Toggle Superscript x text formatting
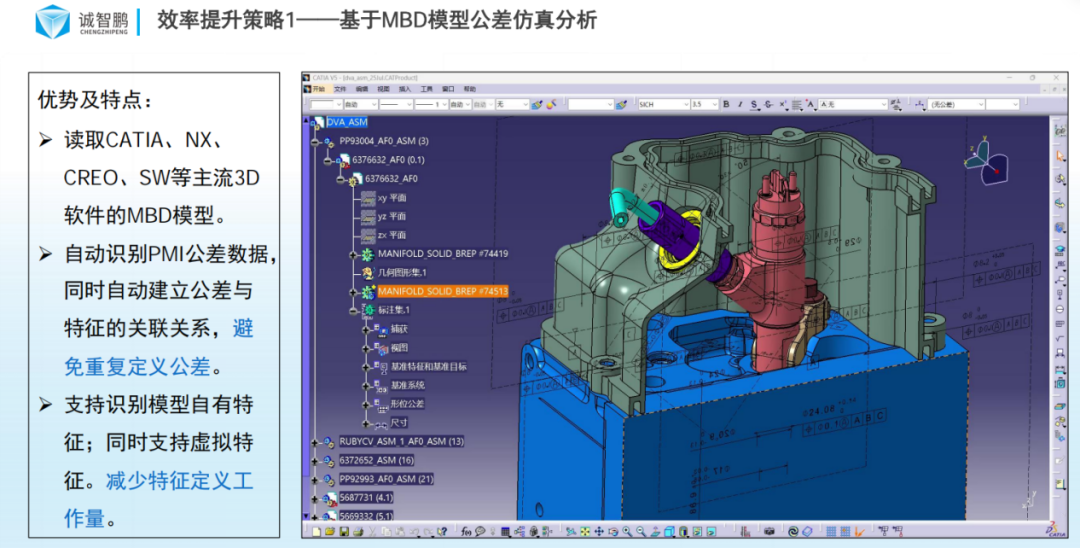 pyautogui.click(x=783, y=105)
